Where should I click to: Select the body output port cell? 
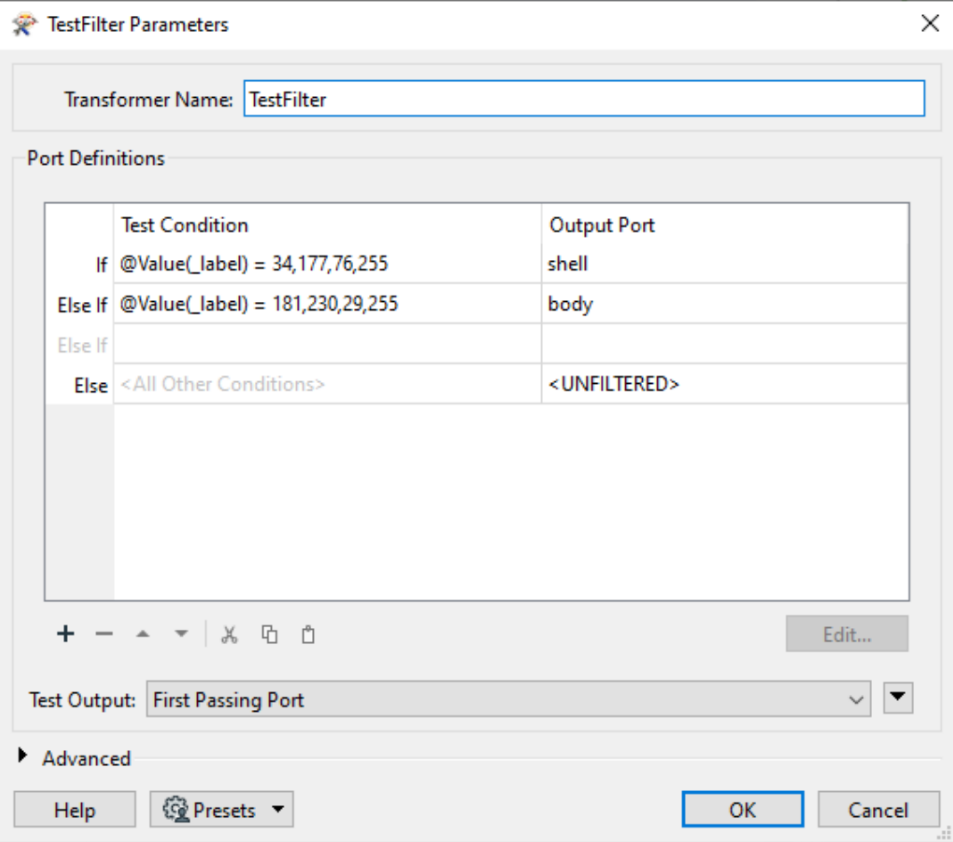(724, 304)
